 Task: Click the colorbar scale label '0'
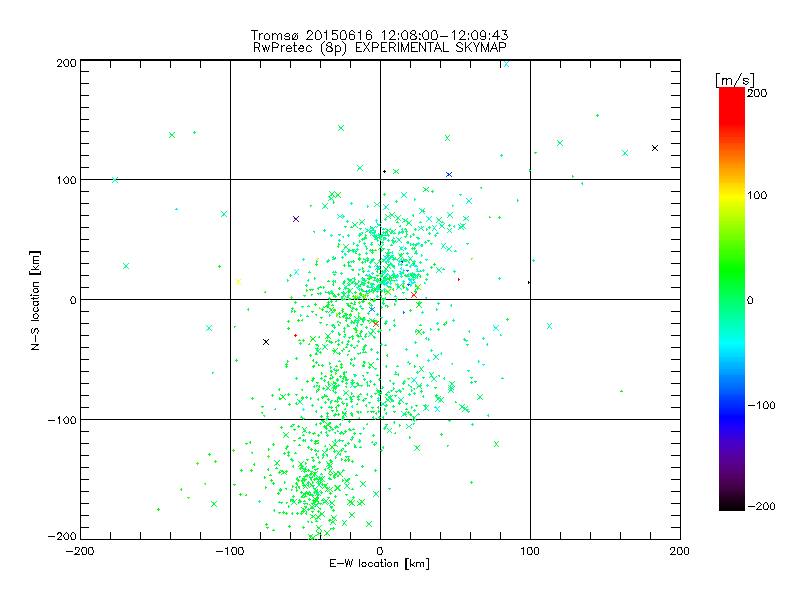coord(750,300)
